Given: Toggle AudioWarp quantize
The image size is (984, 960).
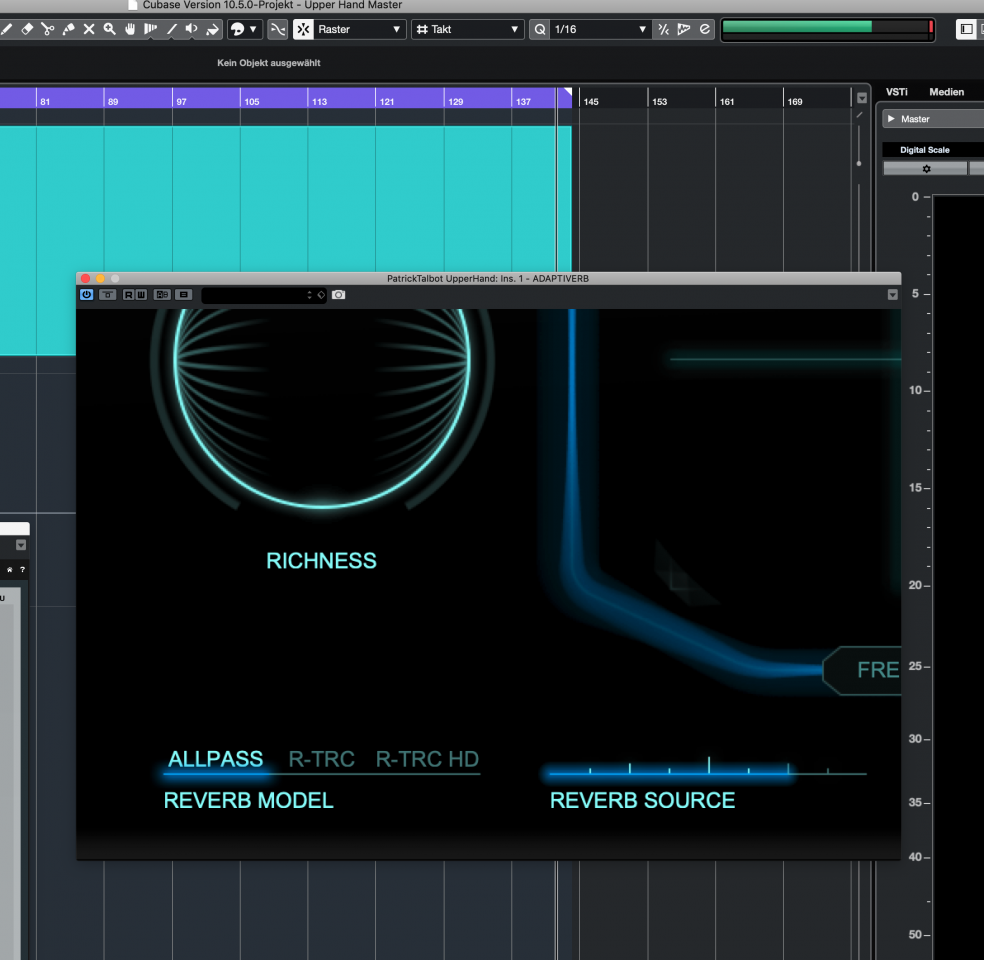Looking at the screenshot, I should (683, 29).
